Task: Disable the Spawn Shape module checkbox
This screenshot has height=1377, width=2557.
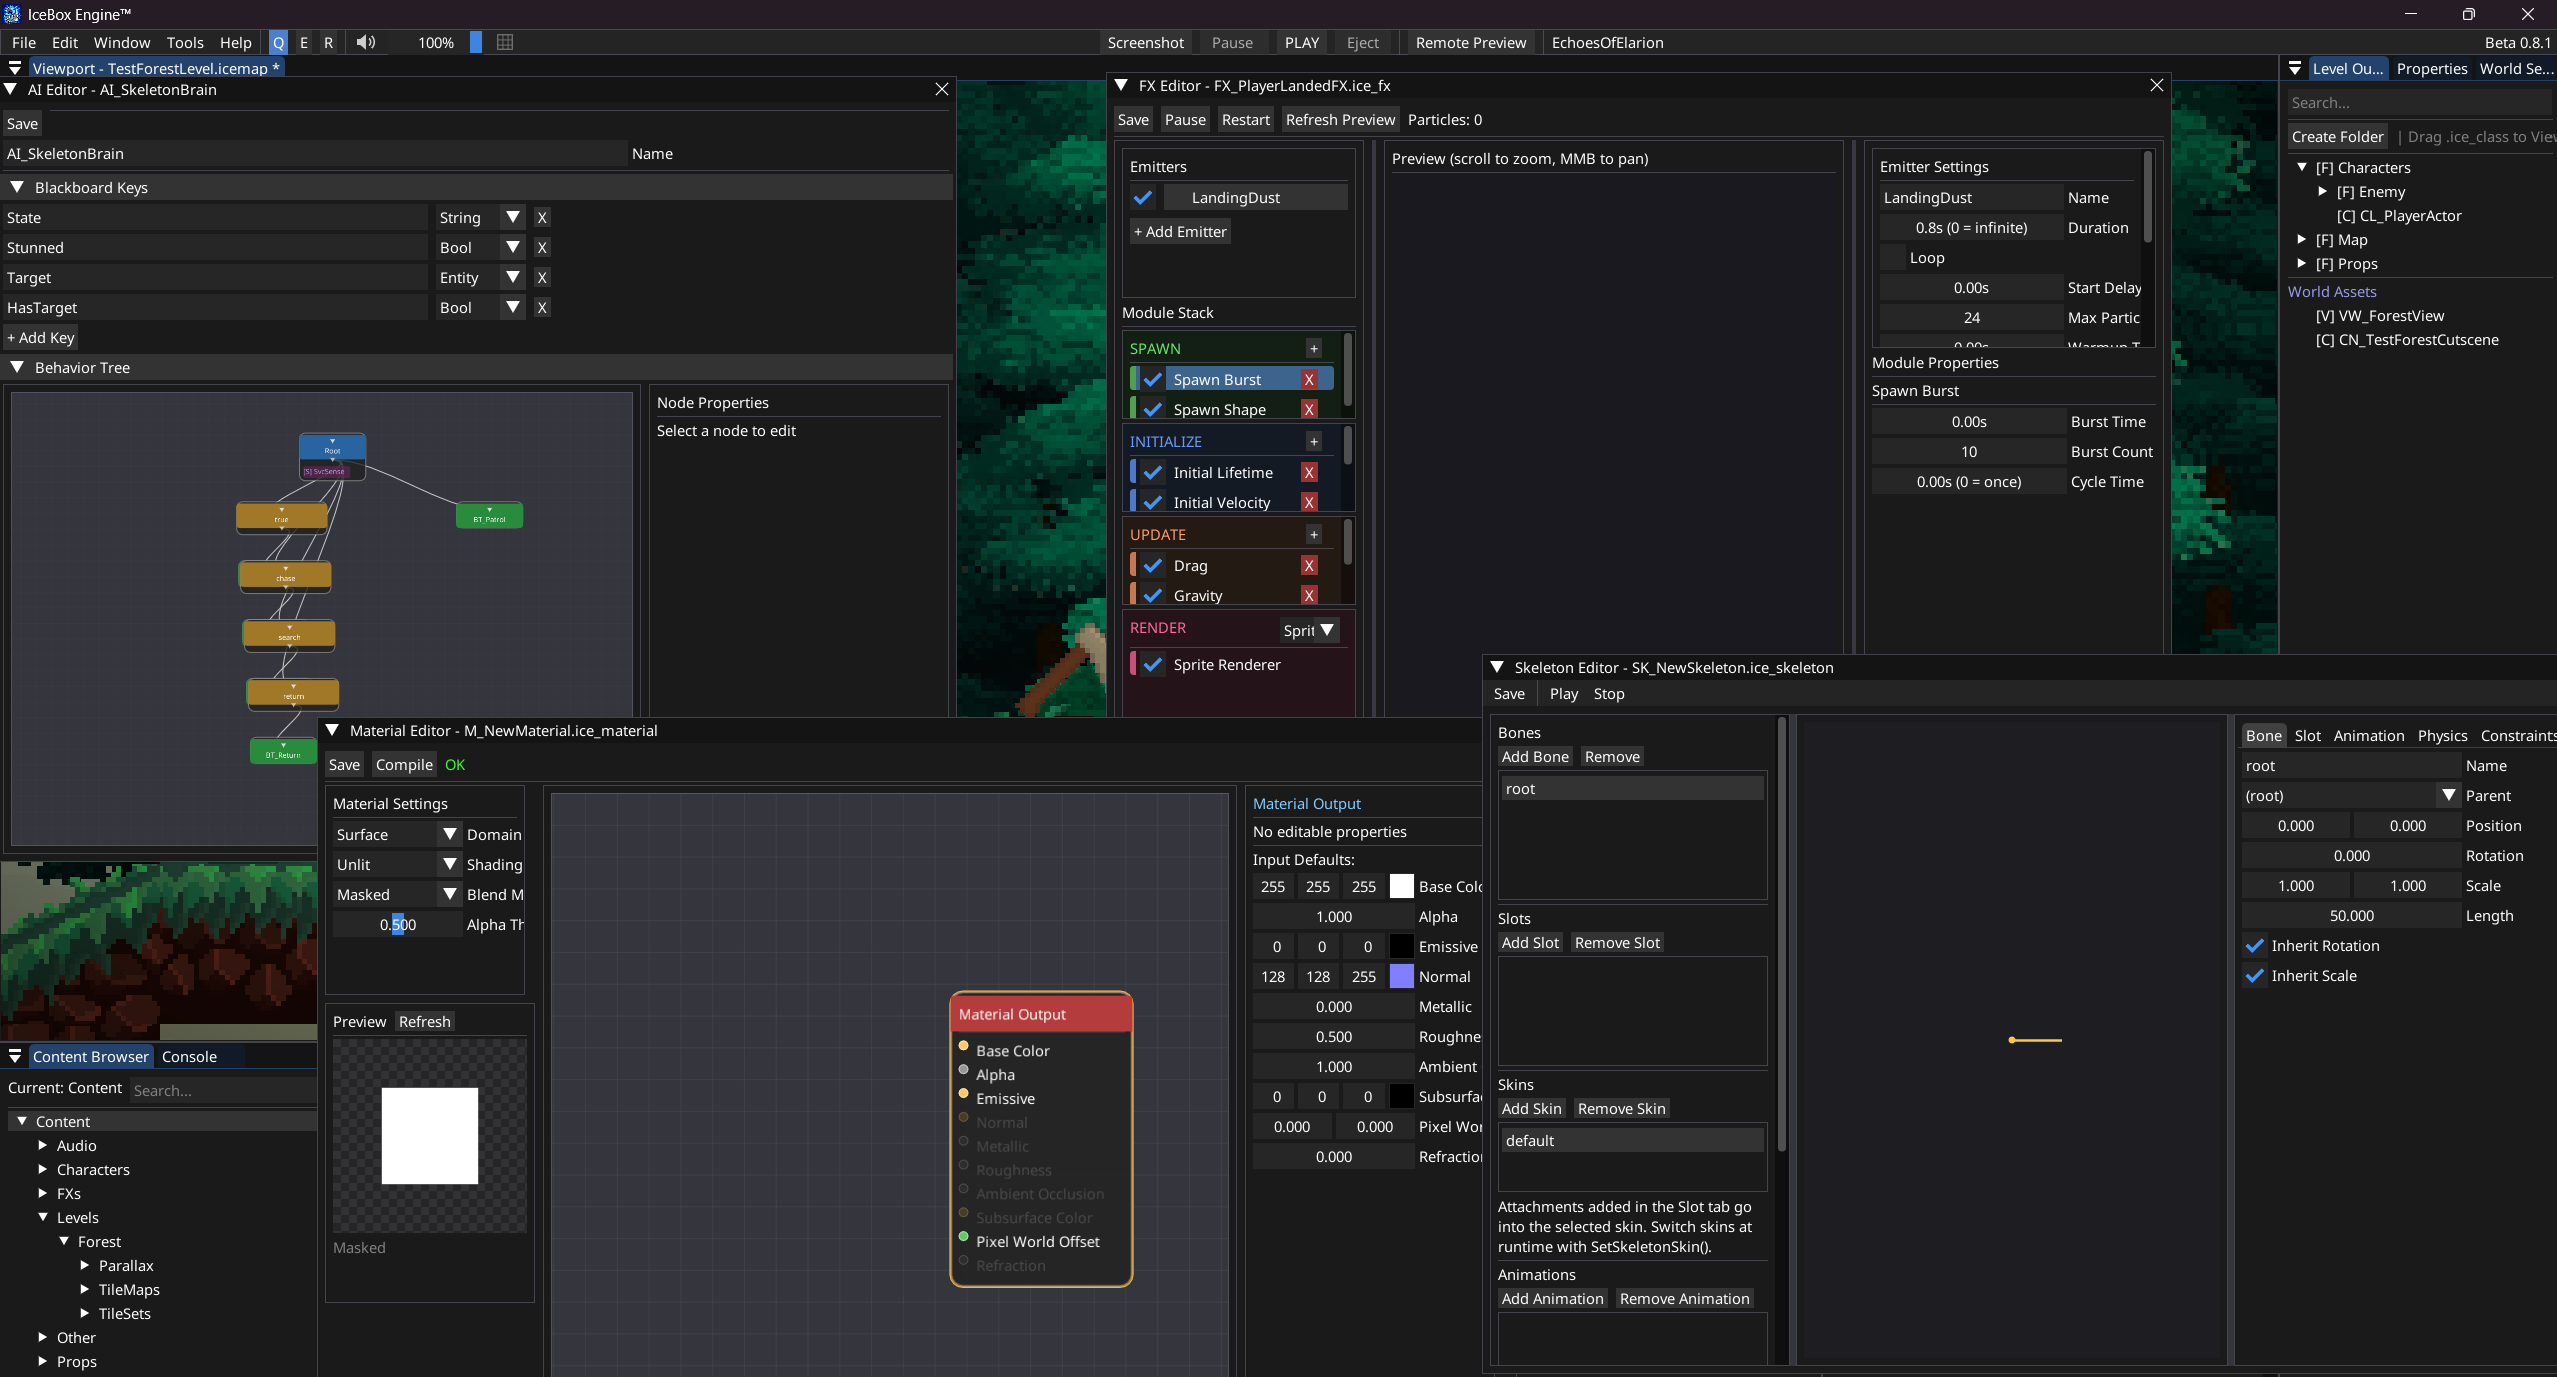Action: (x=1153, y=410)
